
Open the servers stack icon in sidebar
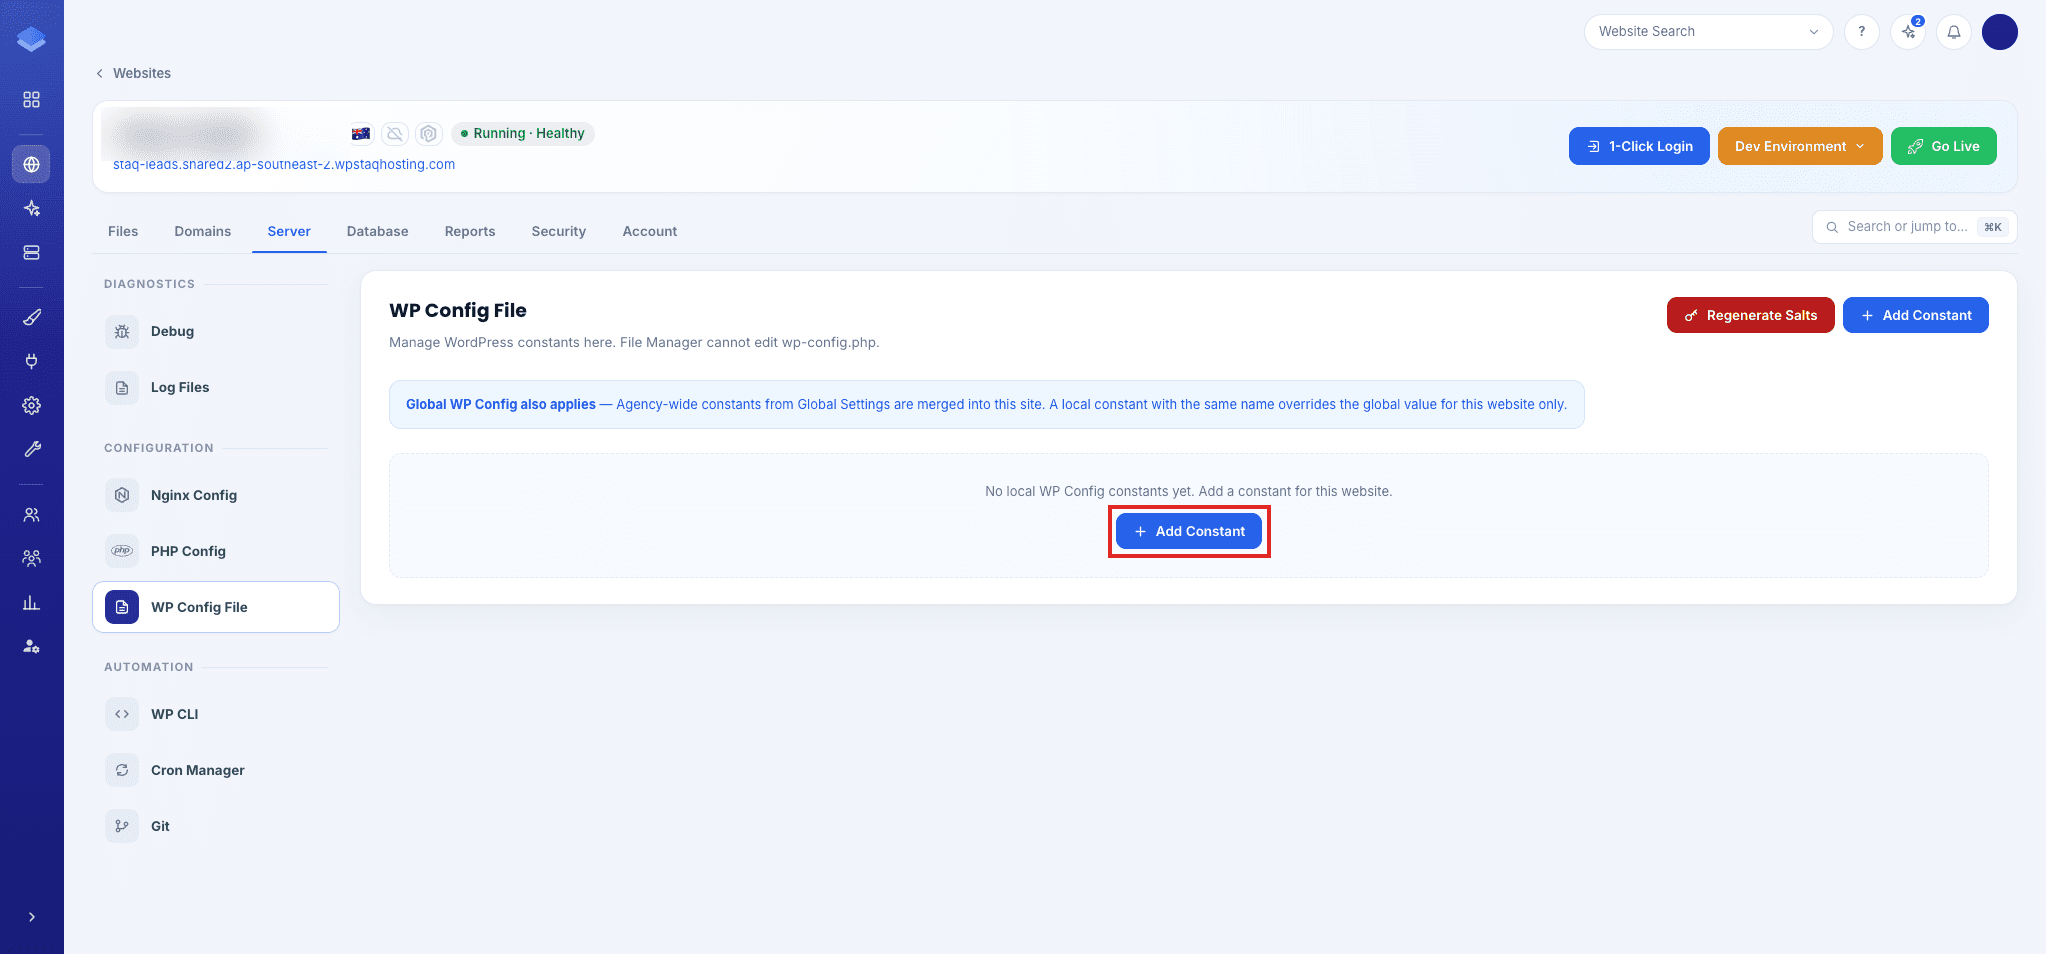coord(31,252)
